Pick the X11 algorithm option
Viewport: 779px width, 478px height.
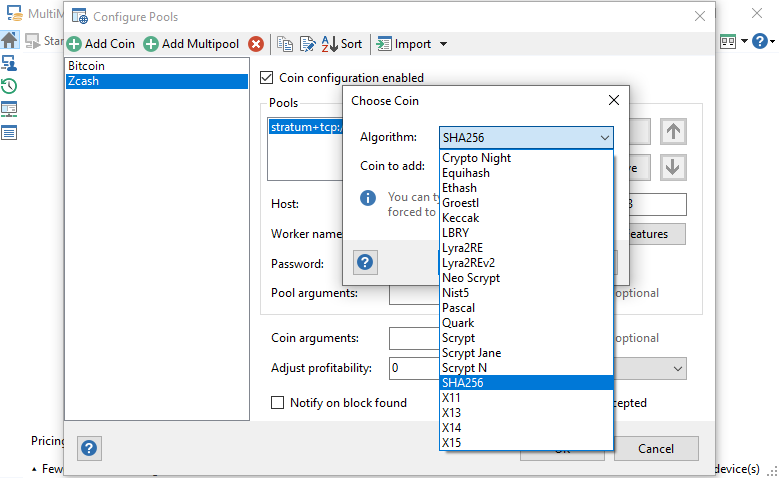452,398
